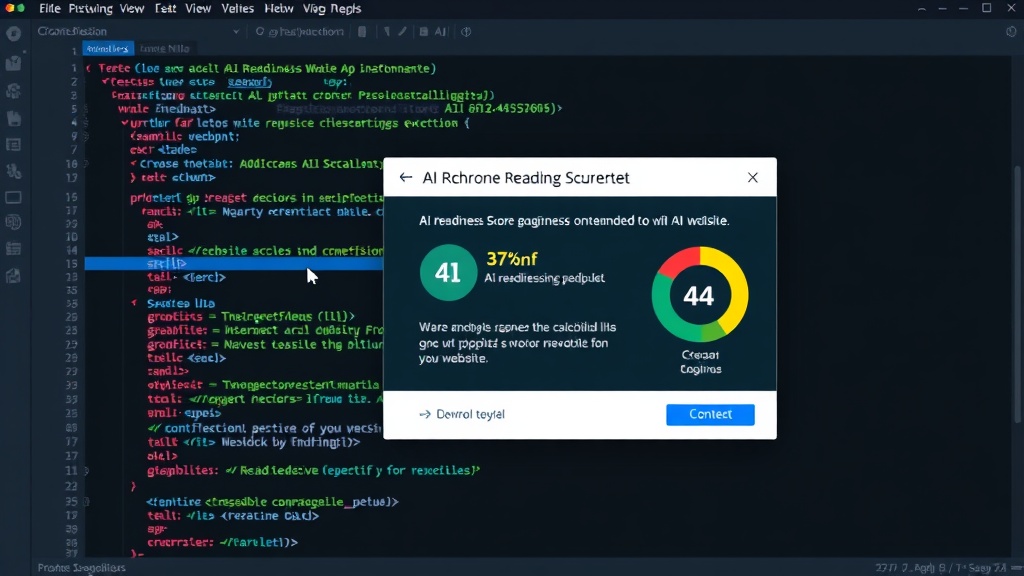Select the highlighted line 15 in editor
This screenshot has height=576, width=1024.
coord(234,263)
